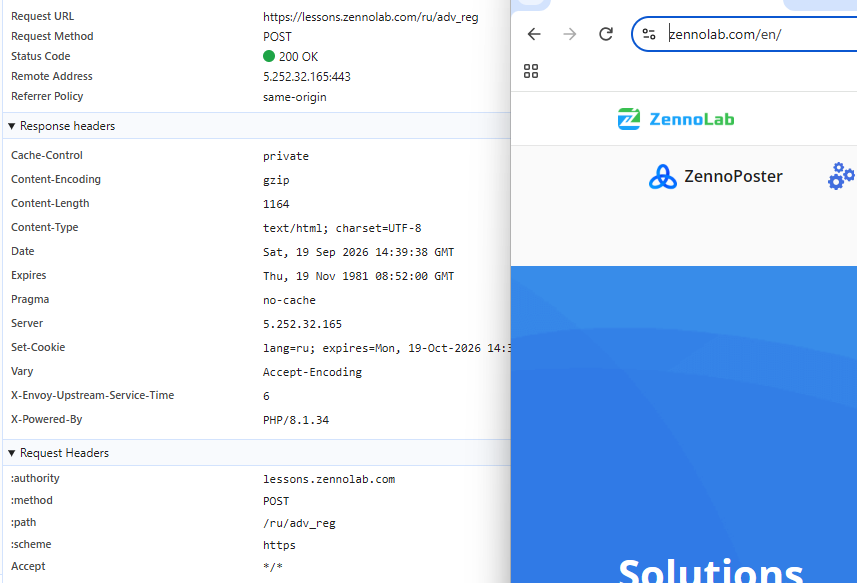The height and width of the screenshot is (583, 857).
Task: Click the X-Powered-By header name
Action: click(46, 420)
